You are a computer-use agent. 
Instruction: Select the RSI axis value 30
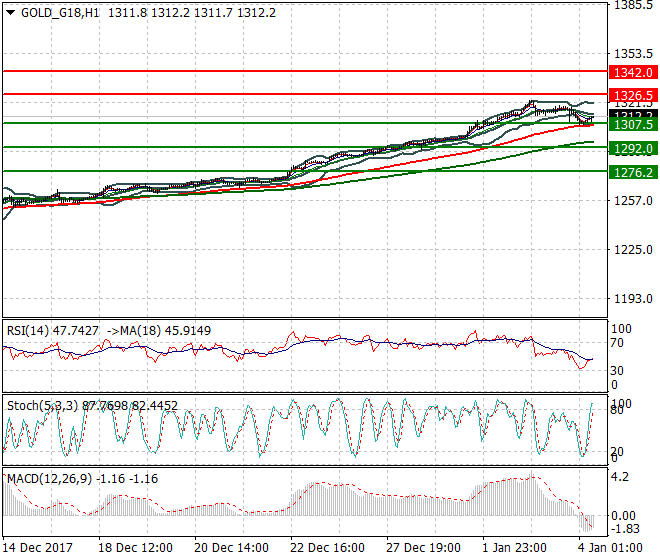click(617, 371)
